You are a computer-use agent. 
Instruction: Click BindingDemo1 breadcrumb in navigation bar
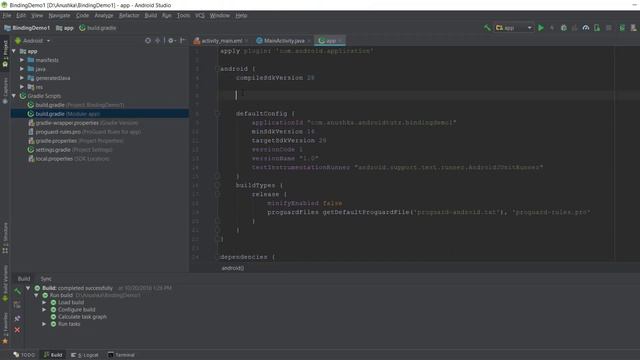point(27,28)
